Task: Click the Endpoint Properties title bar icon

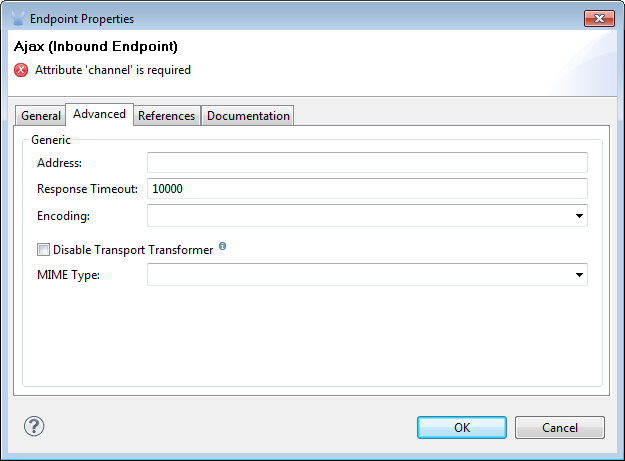Action: [x=18, y=18]
